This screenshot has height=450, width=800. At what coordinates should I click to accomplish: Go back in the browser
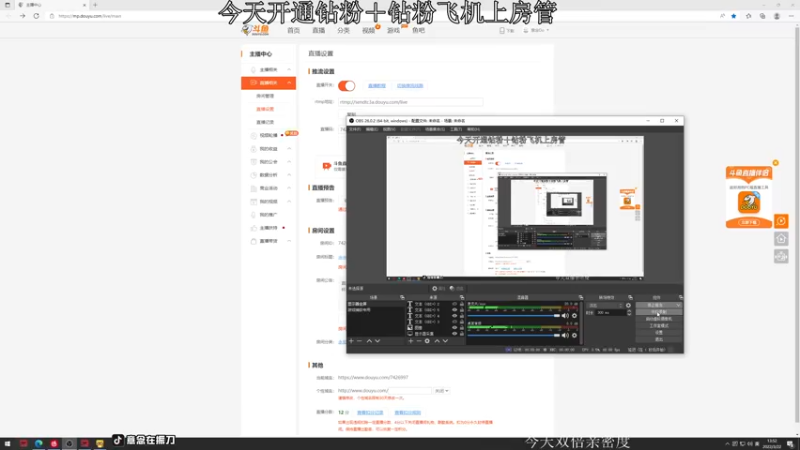(x=9, y=16)
